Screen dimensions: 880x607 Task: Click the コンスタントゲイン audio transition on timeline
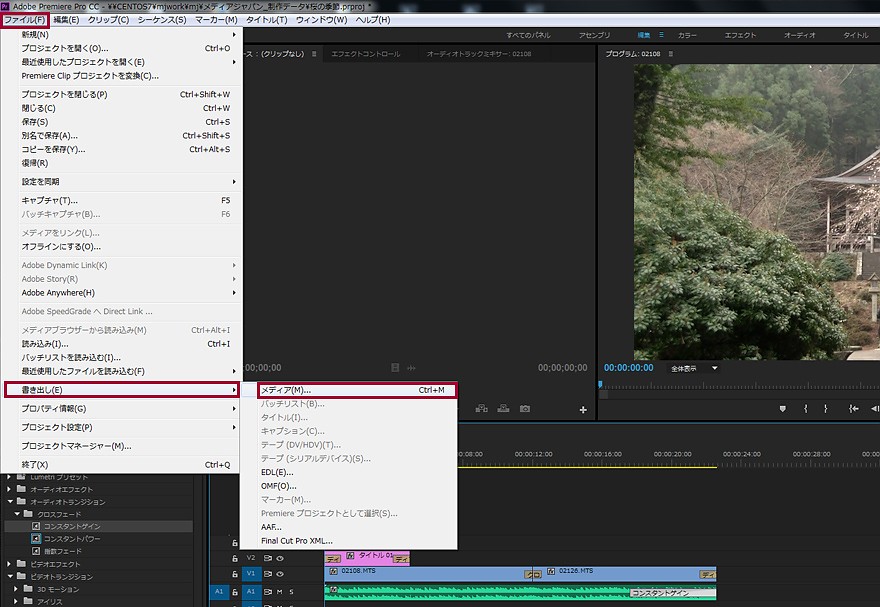coord(672,593)
